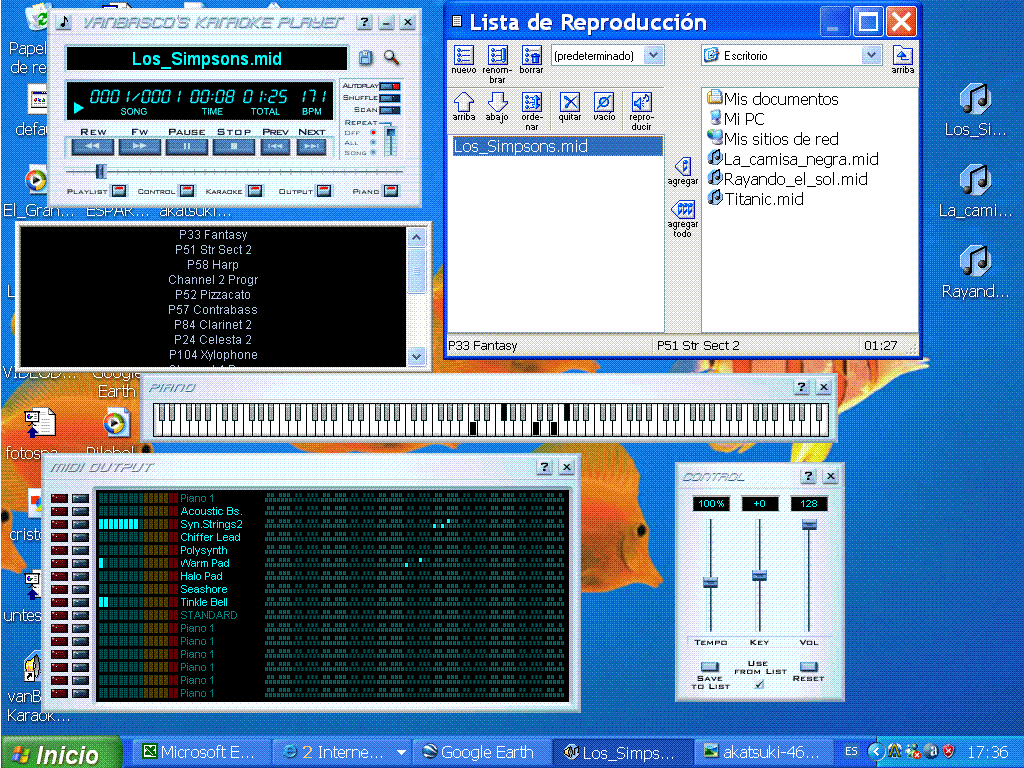
Task: Open the magnifier search icon in Karaoke Player
Action: point(391,57)
